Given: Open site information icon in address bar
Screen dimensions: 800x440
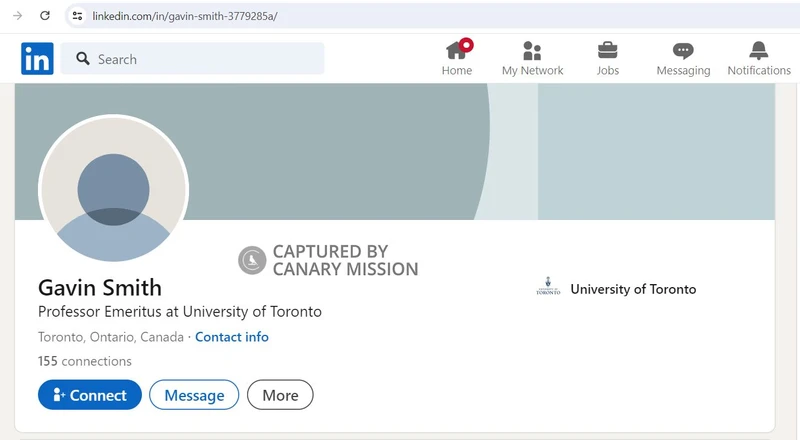Looking at the screenshot, I should coord(78,16).
